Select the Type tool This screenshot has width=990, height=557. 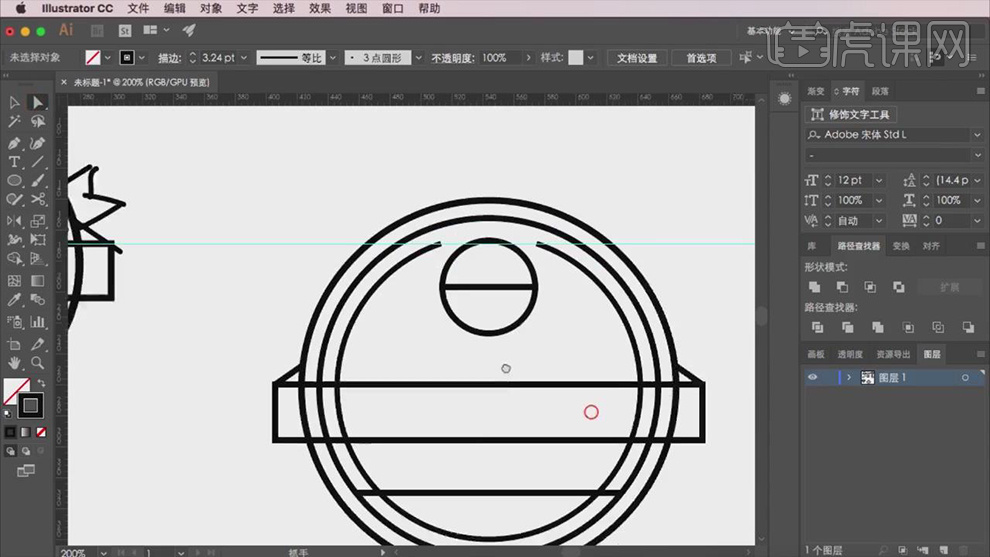(14, 162)
